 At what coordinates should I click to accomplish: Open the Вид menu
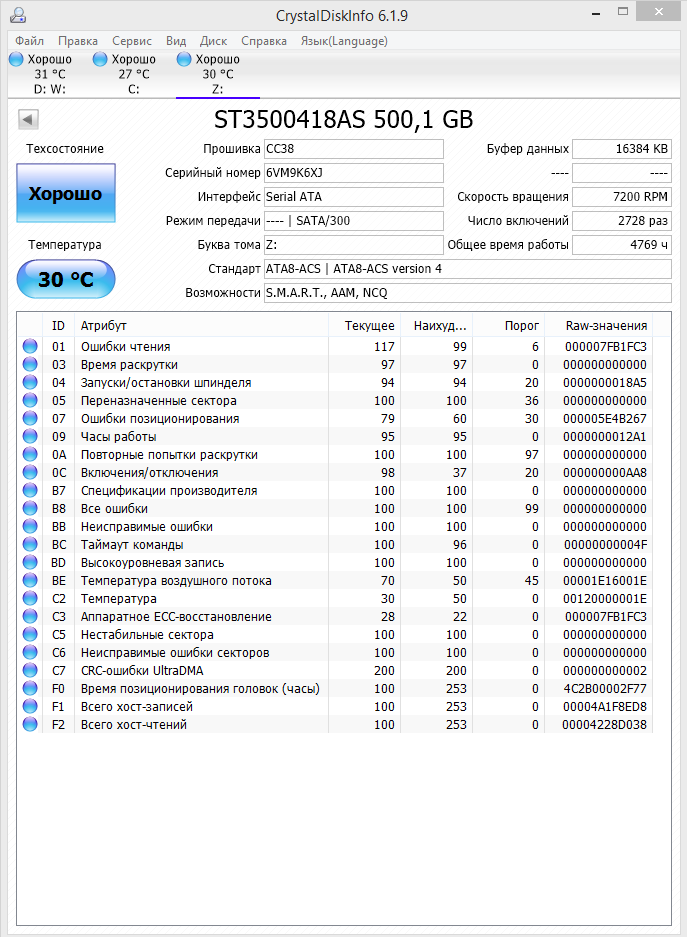tap(176, 41)
